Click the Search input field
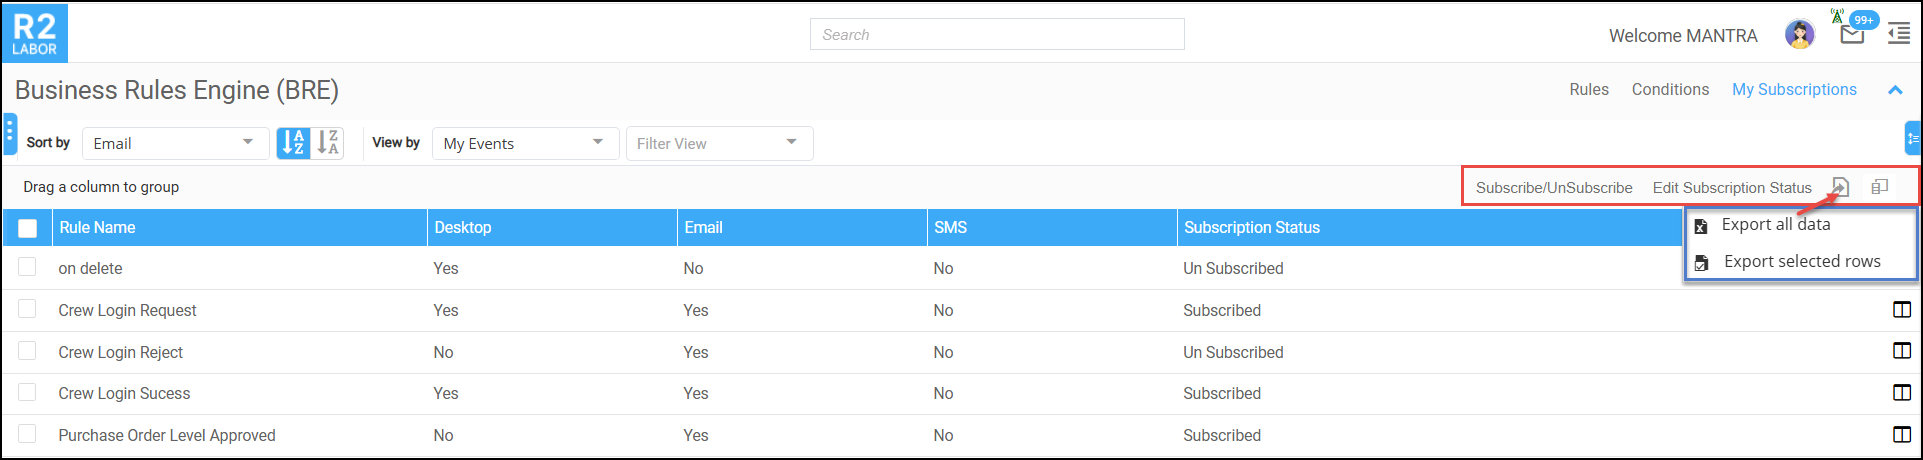 click(x=996, y=34)
